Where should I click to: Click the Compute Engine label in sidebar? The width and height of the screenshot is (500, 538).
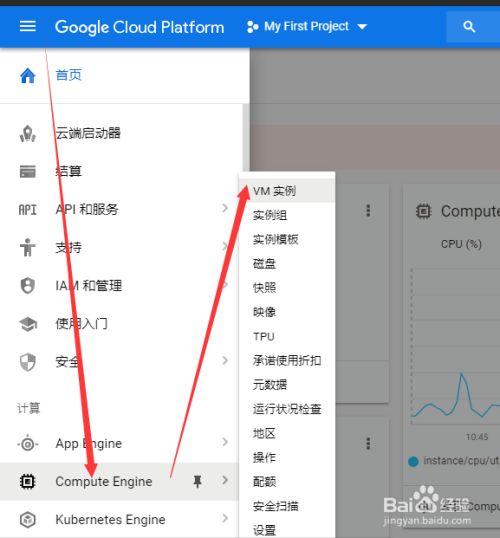point(104,482)
